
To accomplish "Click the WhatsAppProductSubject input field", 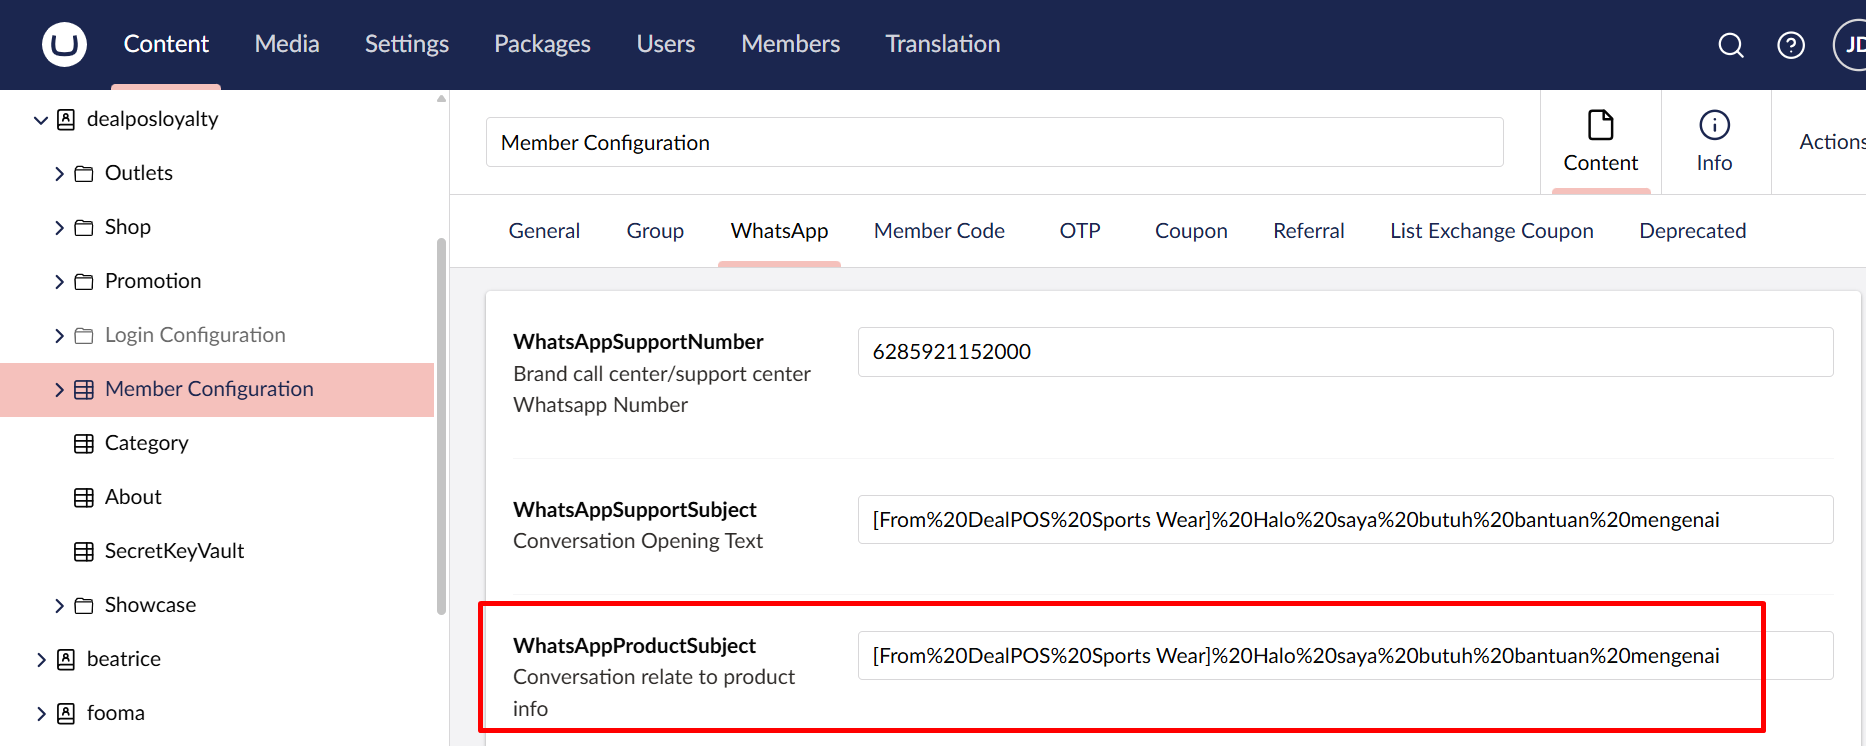I will (x=1345, y=656).
